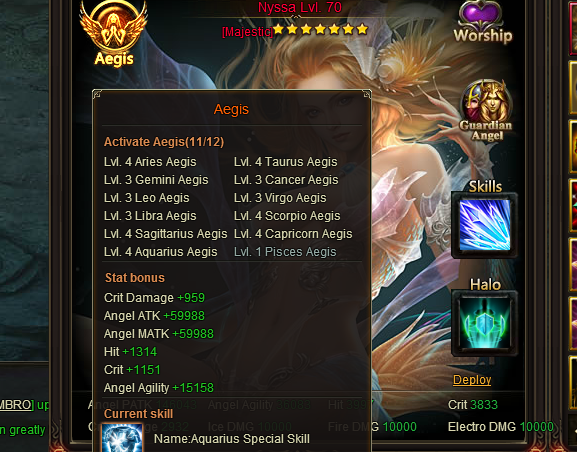Click the Activate Aegis(11/12) header
This screenshot has width=577, height=452.
(x=164, y=142)
